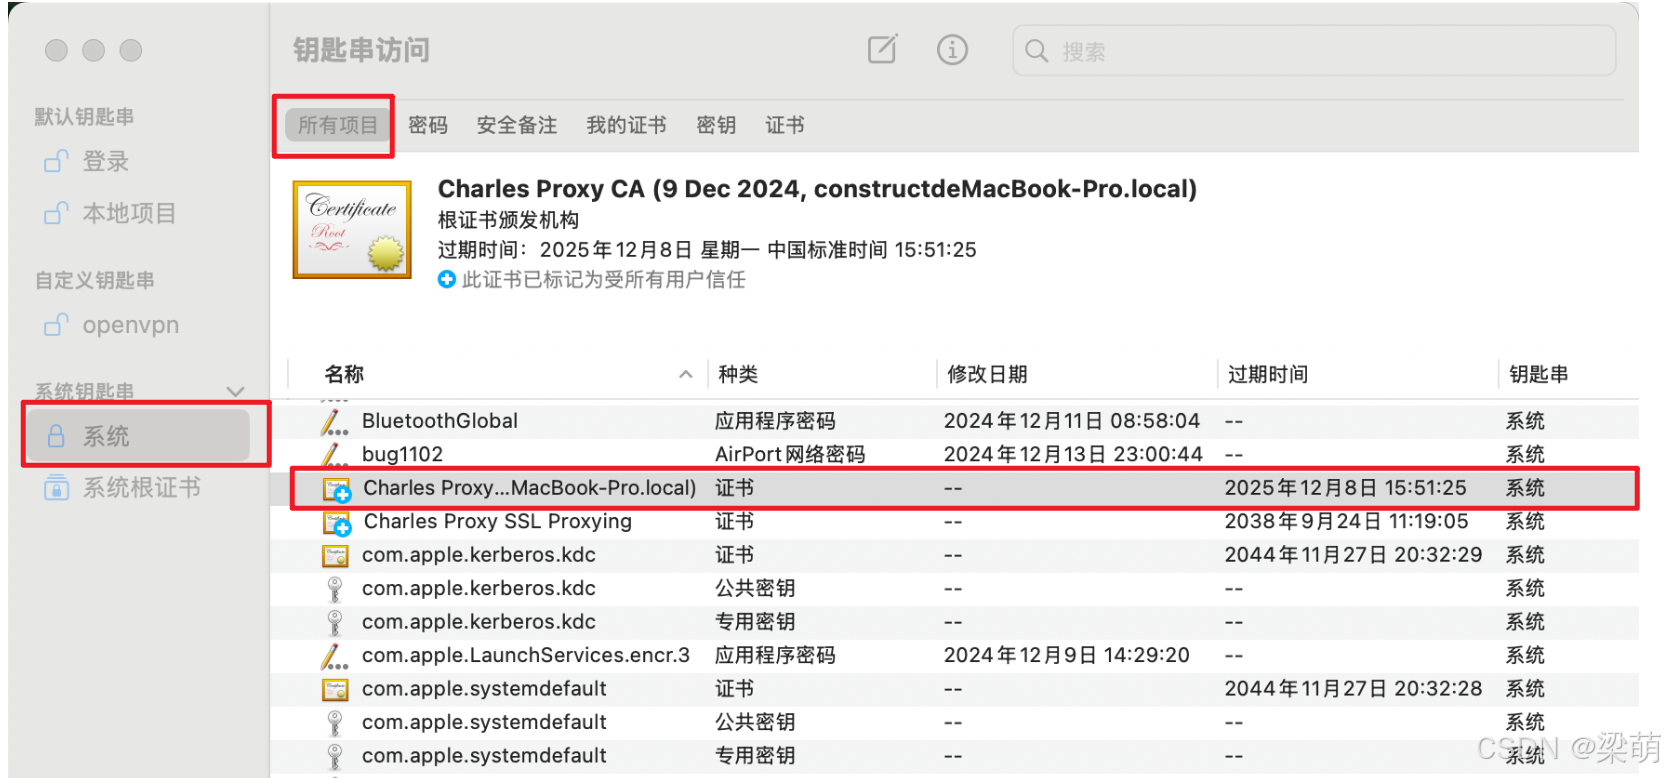This screenshot has height=778, width=1665.
Task: Click the expiry 2044年11月27日 20:32:28
Action: tap(1354, 688)
